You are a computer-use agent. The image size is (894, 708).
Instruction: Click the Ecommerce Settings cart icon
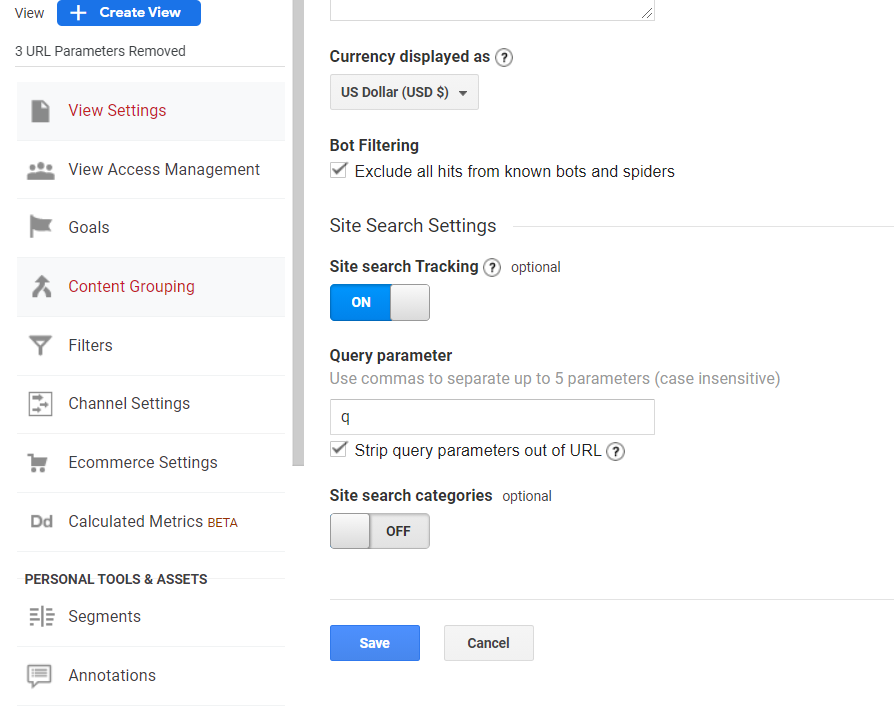[x=38, y=462]
